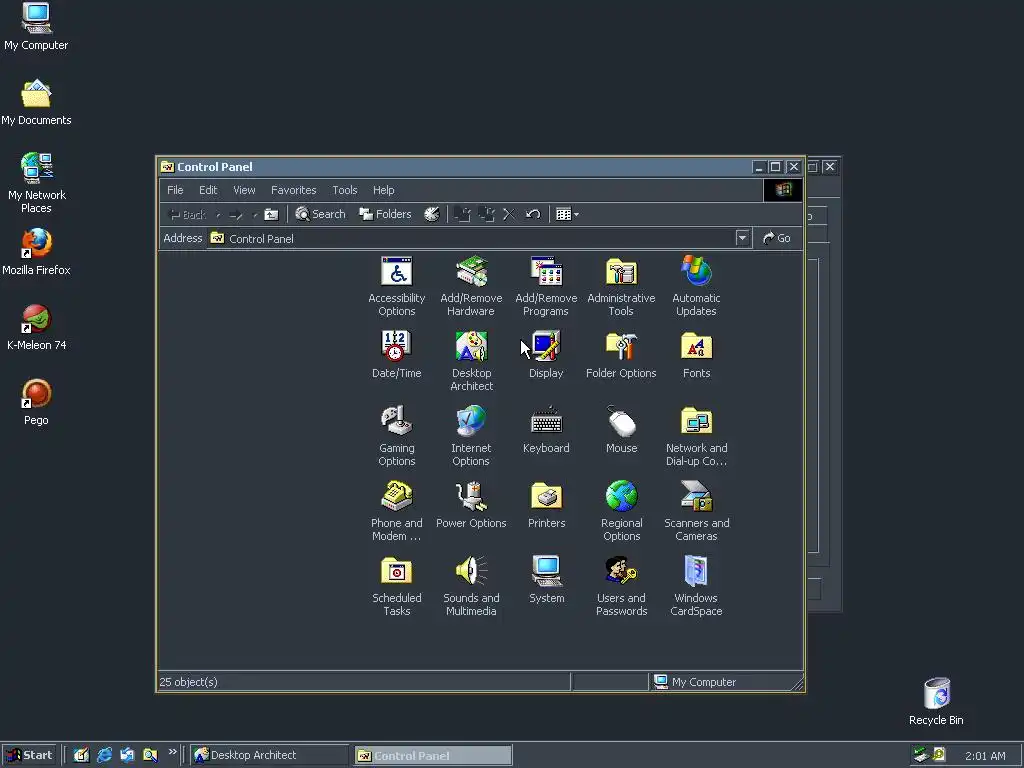The image size is (1024, 768).
Task: Open Add/Remove Programs
Action: 546,286
